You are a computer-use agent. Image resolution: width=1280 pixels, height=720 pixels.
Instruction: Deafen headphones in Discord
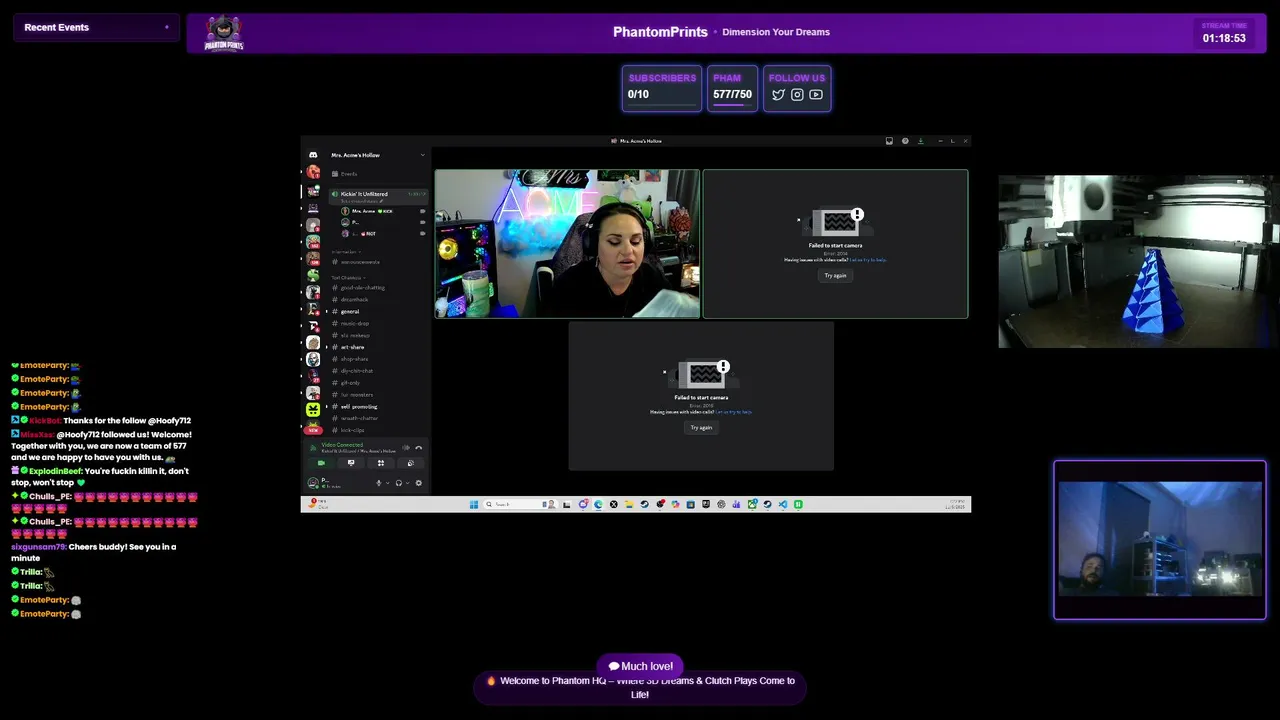click(398, 483)
